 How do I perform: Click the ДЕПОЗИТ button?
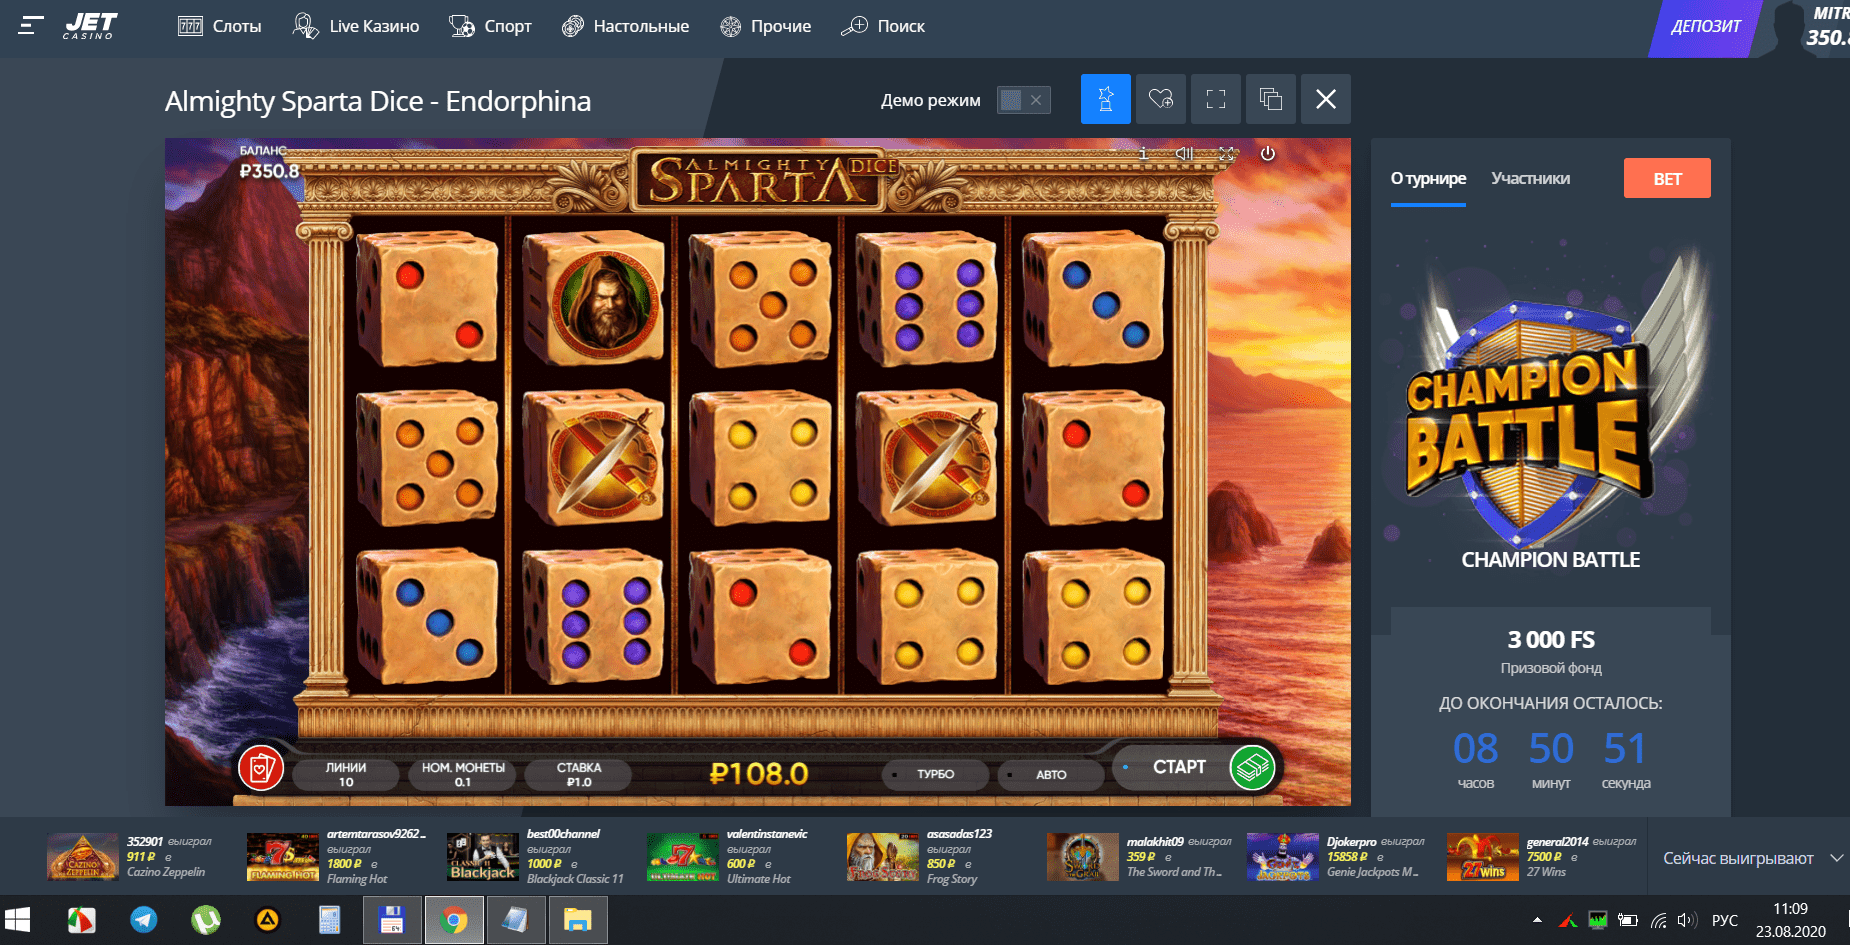pyautogui.click(x=1705, y=27)
